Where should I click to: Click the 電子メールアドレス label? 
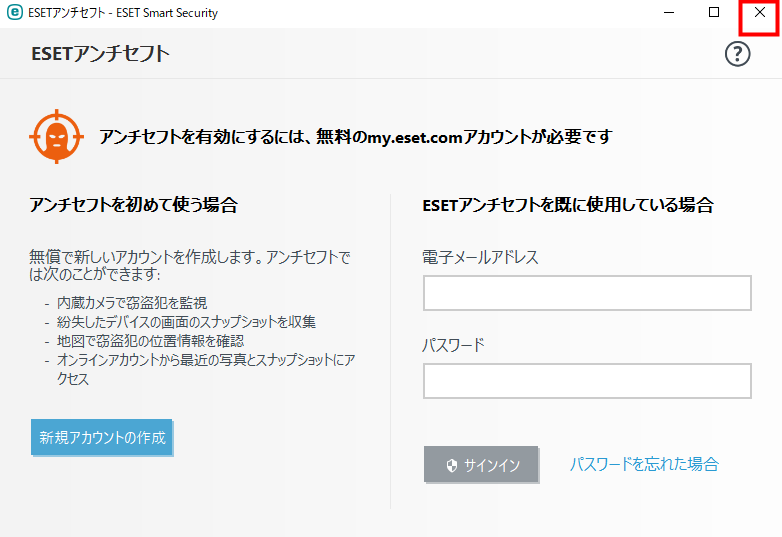tap(480, 257)
